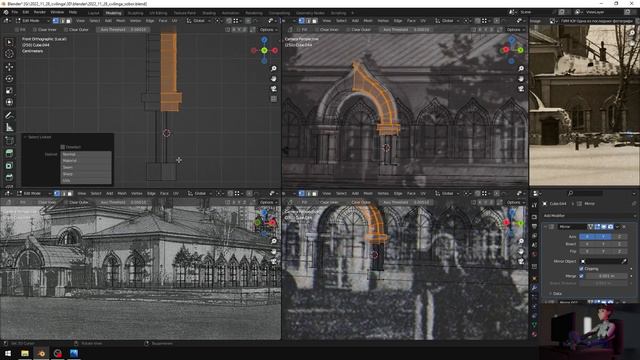Select the Measure tool

(x=9, y=128)
